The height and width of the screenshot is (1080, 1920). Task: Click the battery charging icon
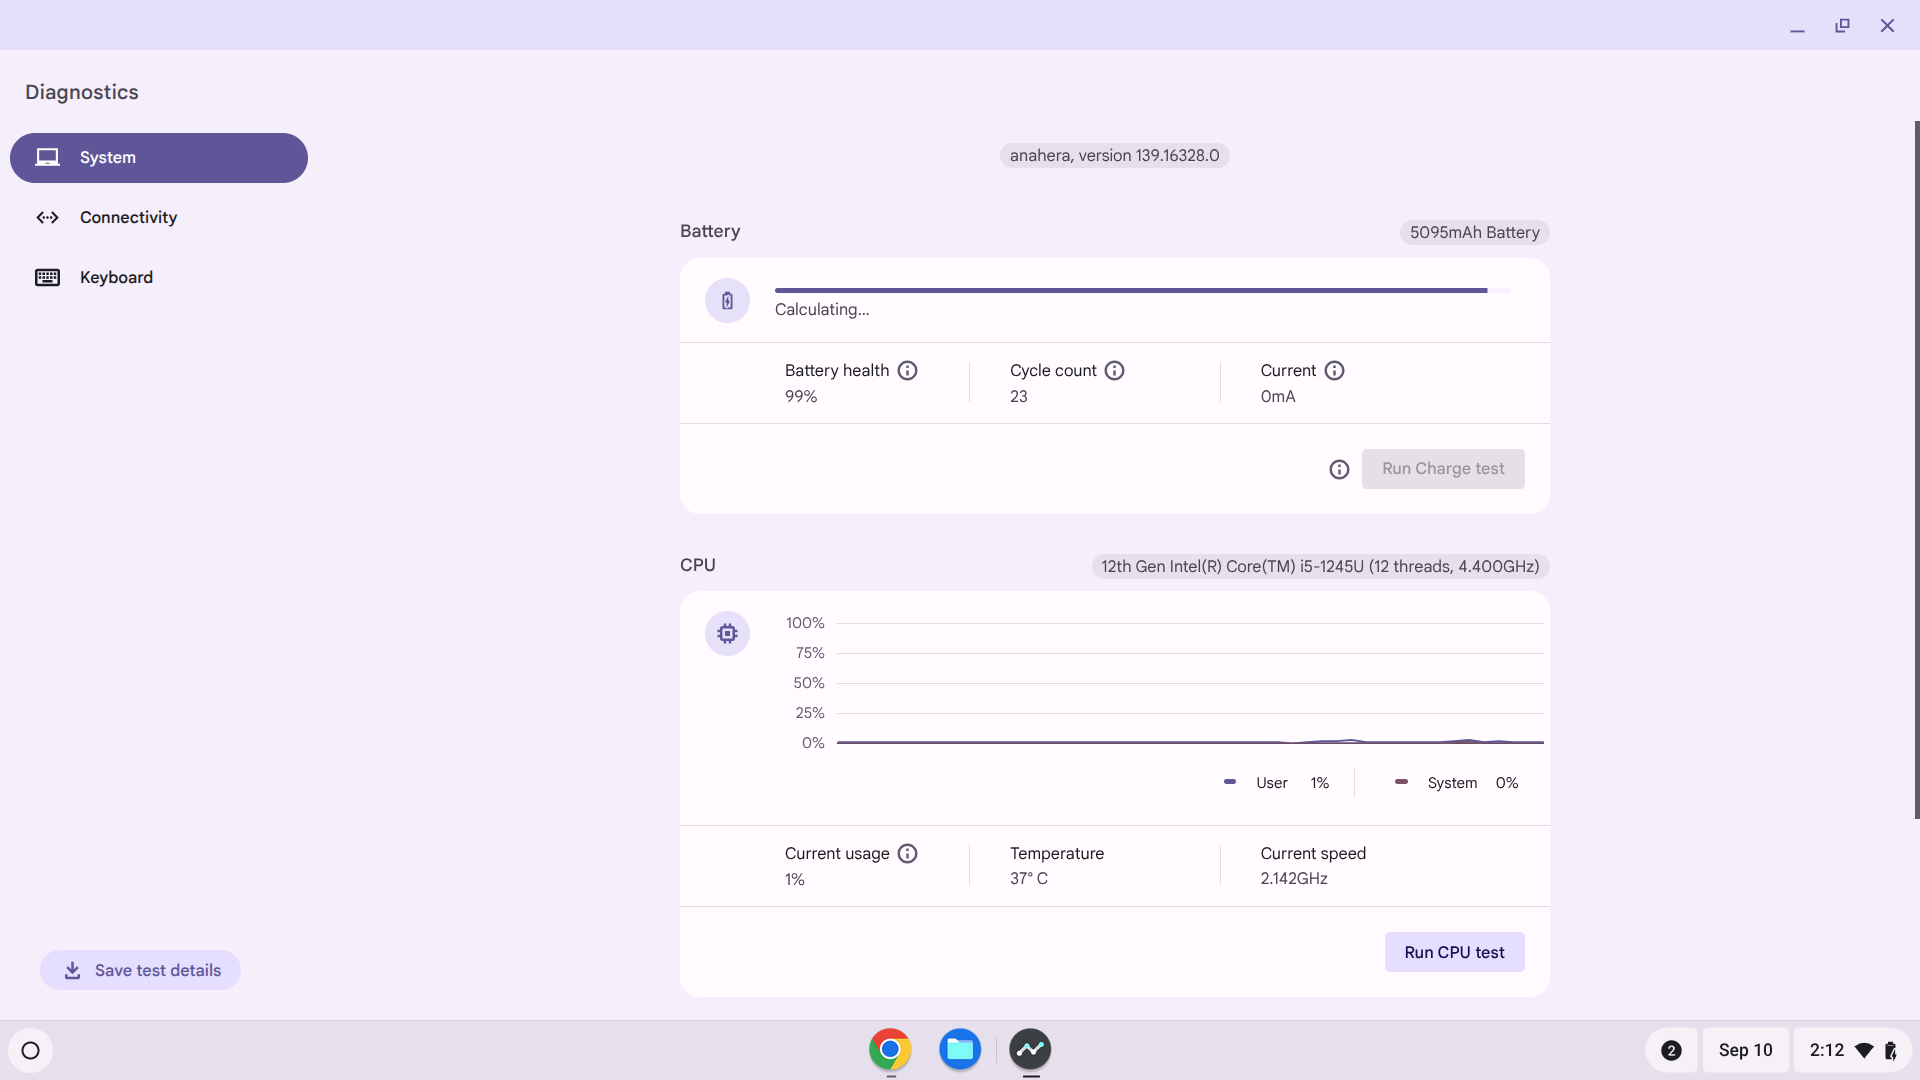[x=727, y=301]
